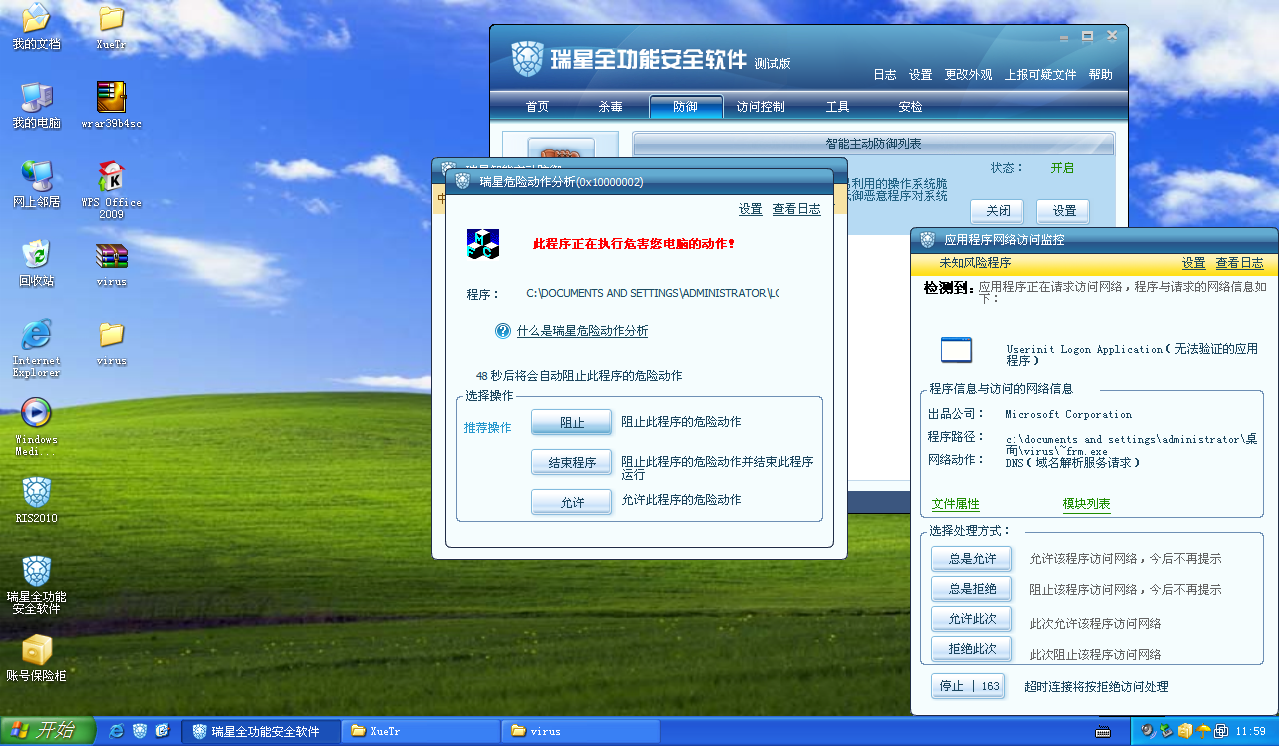Click the 结束程序 button

click(x=572, y=463)
